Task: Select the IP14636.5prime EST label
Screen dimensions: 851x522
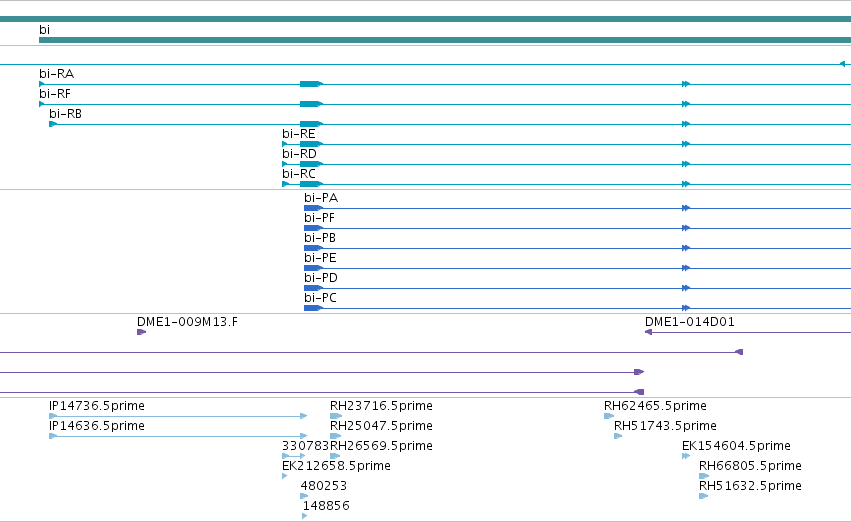Action: pyautogui.click(x=97, y=426)
